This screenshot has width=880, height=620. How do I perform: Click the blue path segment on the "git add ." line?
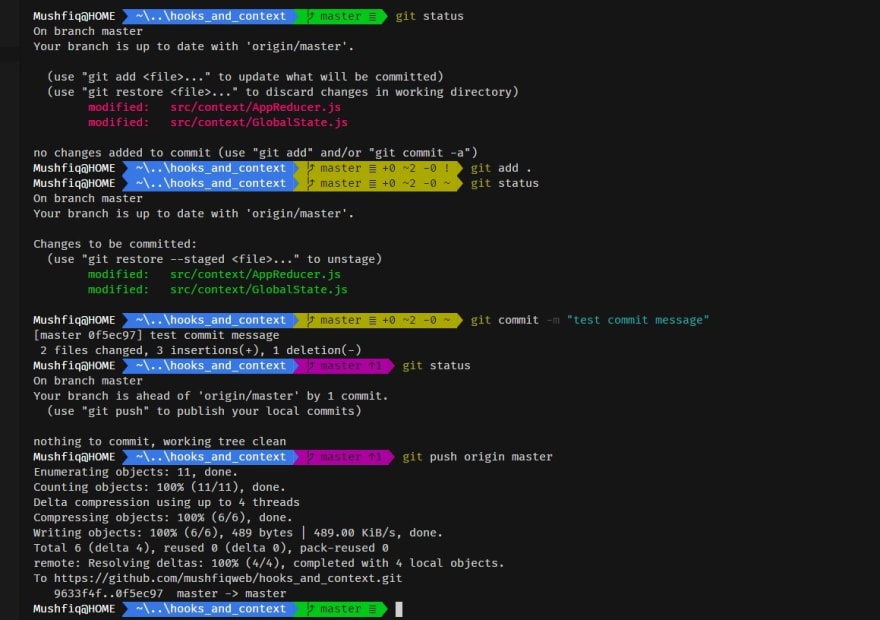coord(210,168)
